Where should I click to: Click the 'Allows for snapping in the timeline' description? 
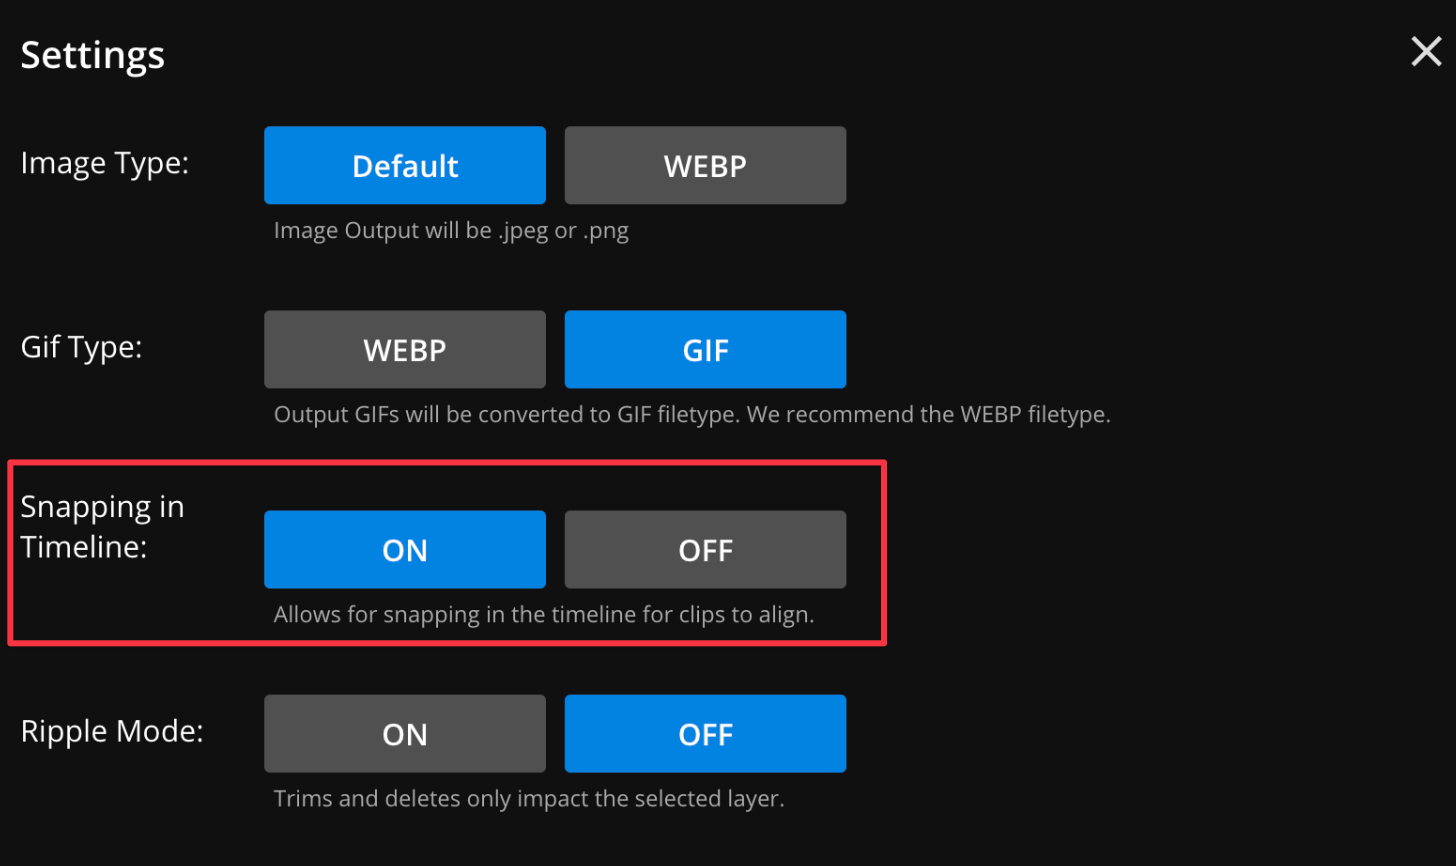[x=544, y=614]
